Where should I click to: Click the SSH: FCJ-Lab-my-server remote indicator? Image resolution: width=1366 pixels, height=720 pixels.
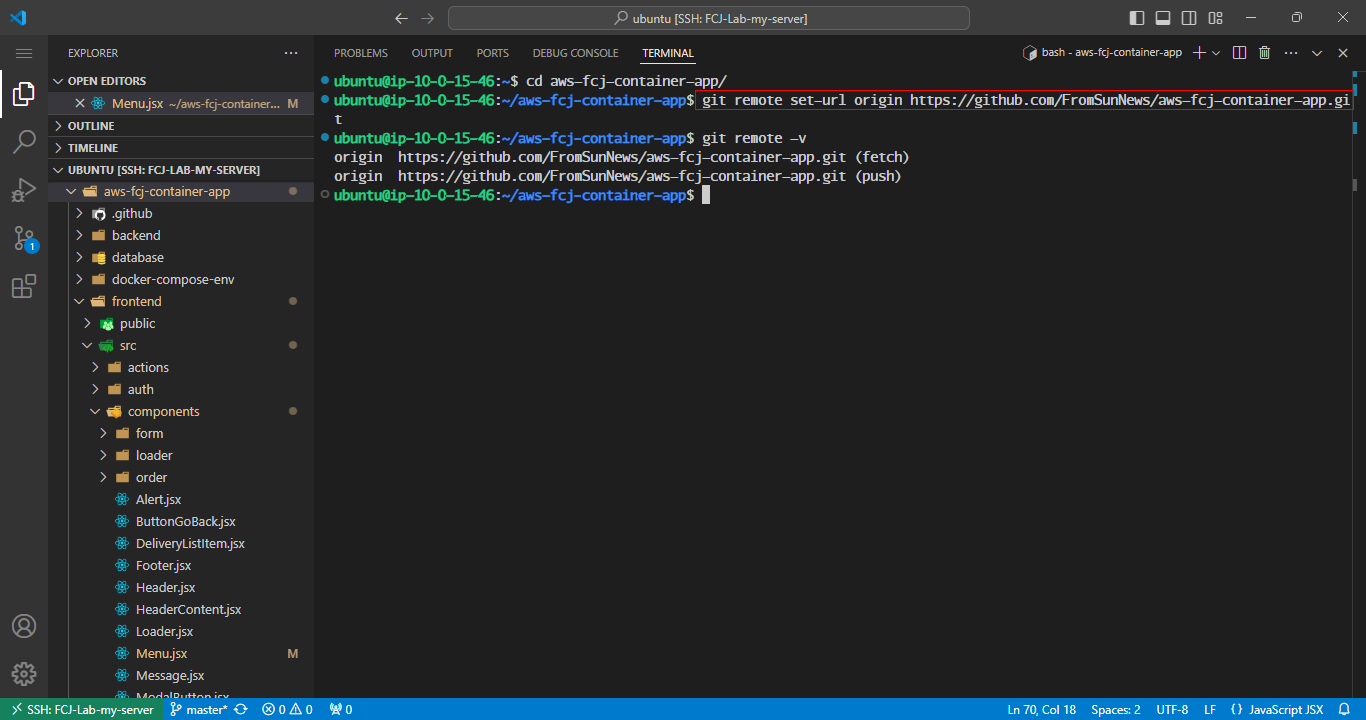(x=81, y=709)
